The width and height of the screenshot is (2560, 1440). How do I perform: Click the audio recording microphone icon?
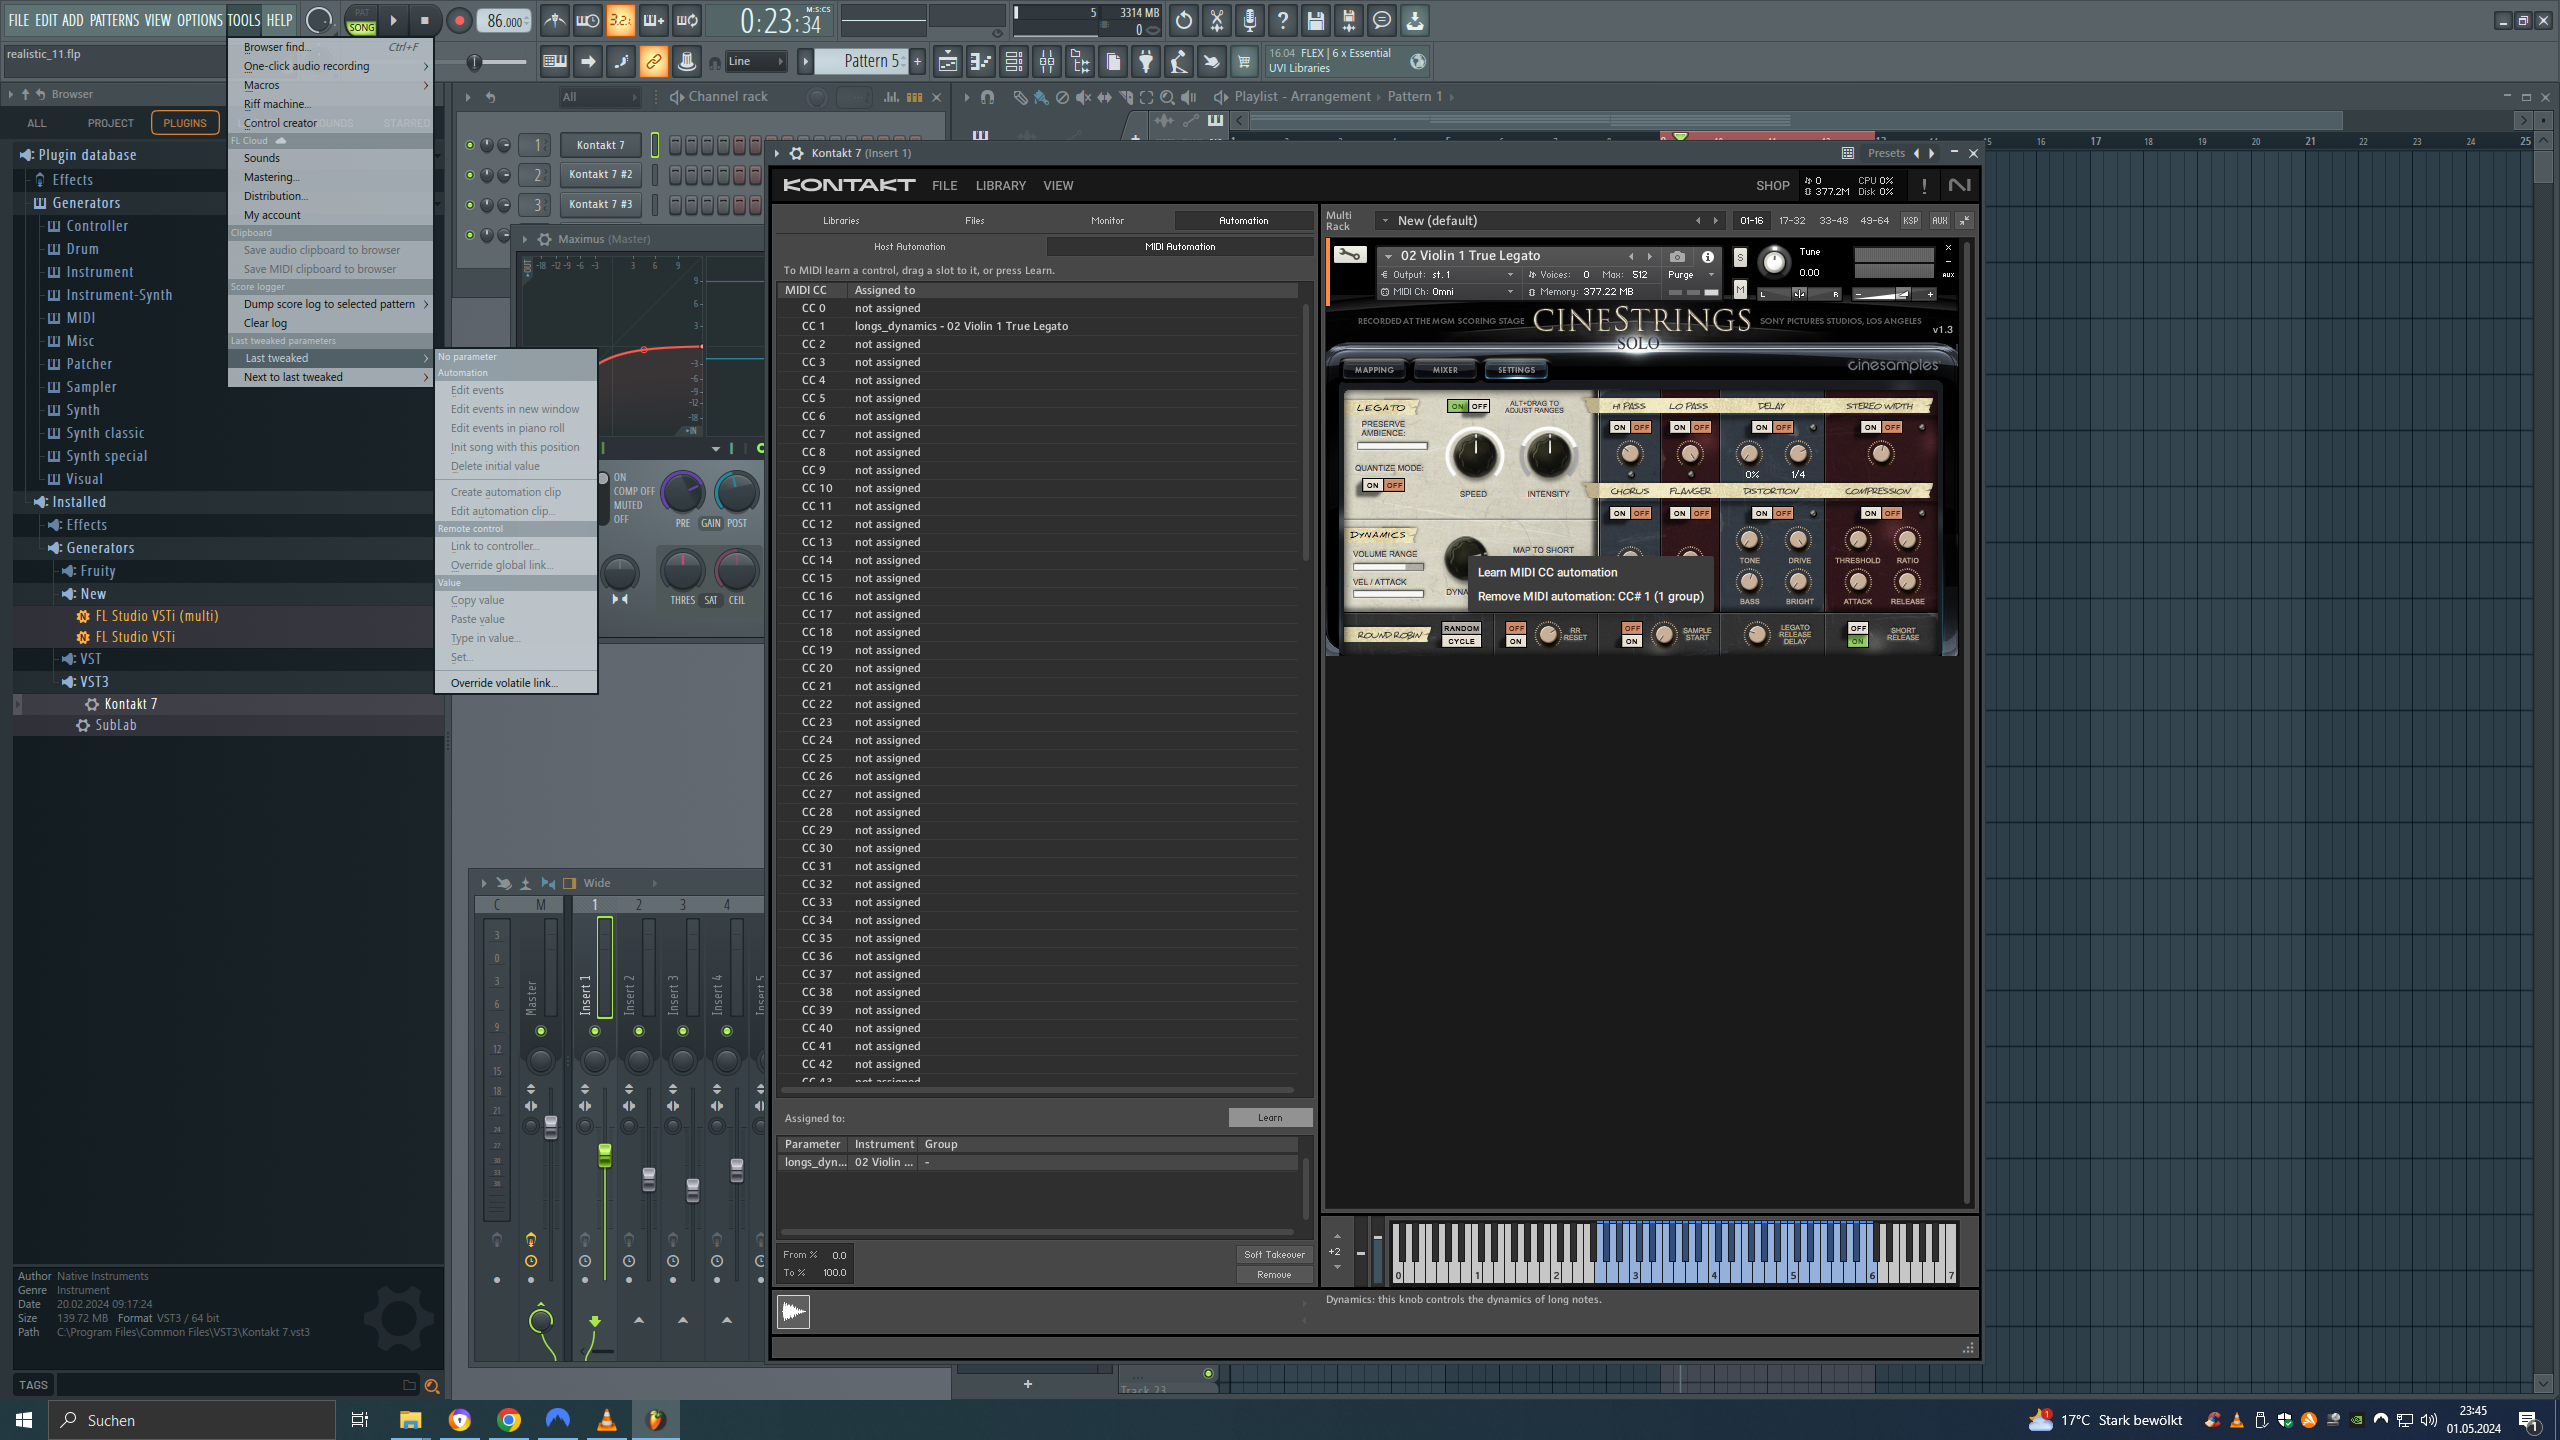pos(1250,20)
